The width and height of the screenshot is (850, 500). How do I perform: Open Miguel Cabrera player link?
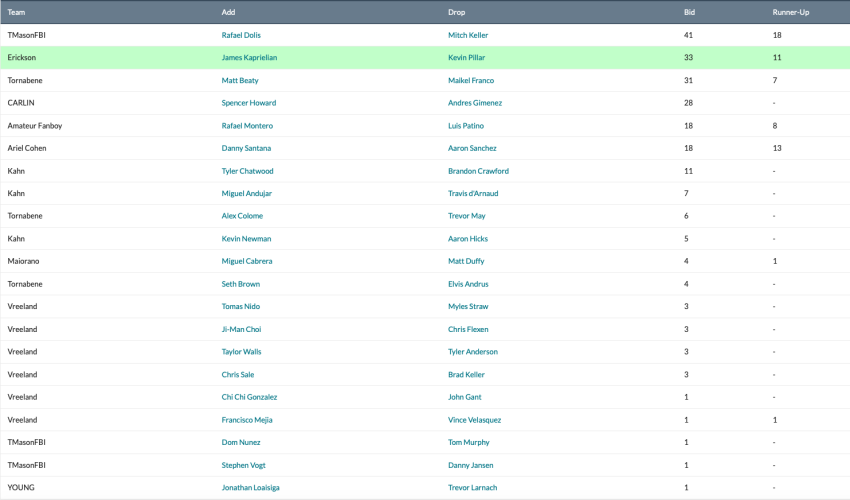click(x=247, y=261)
